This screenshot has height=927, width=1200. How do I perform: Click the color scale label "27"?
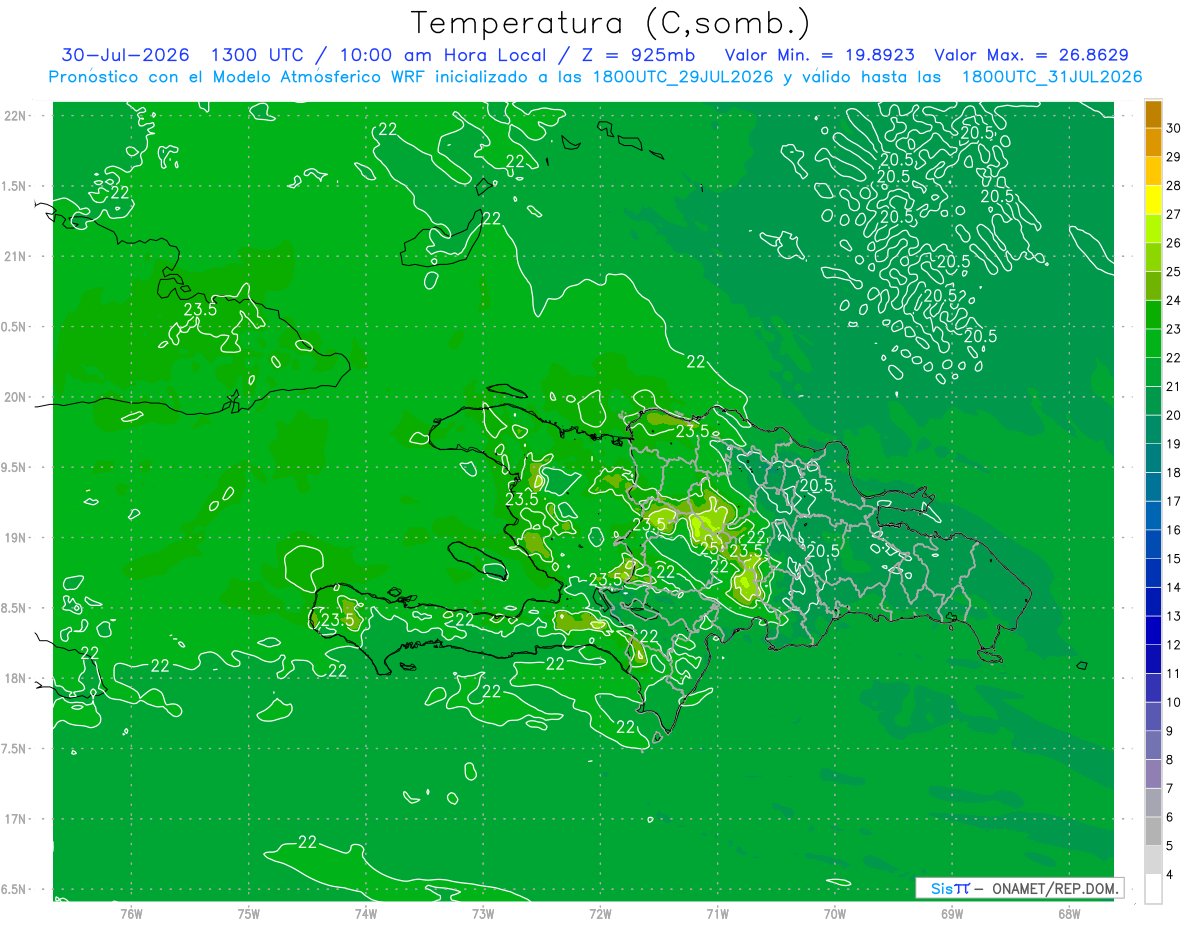tap(1174, 214)
